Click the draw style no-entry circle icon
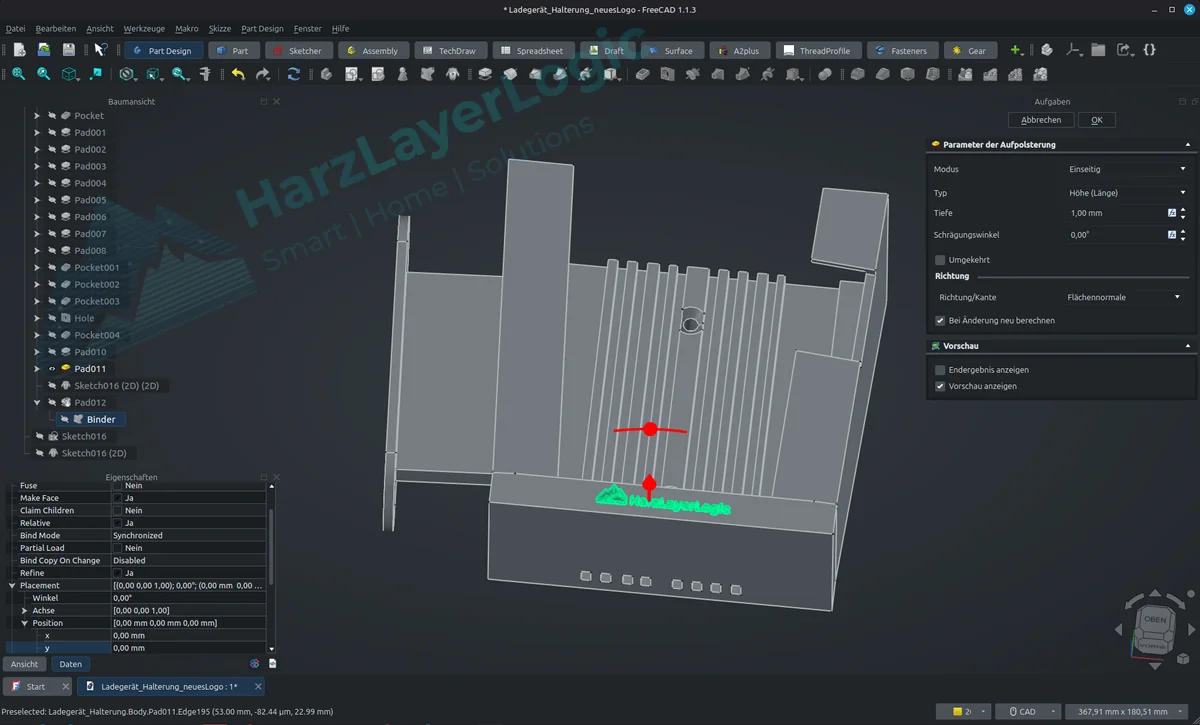The width and height of the screenshot is (1200, 725). tap(127, 74)
